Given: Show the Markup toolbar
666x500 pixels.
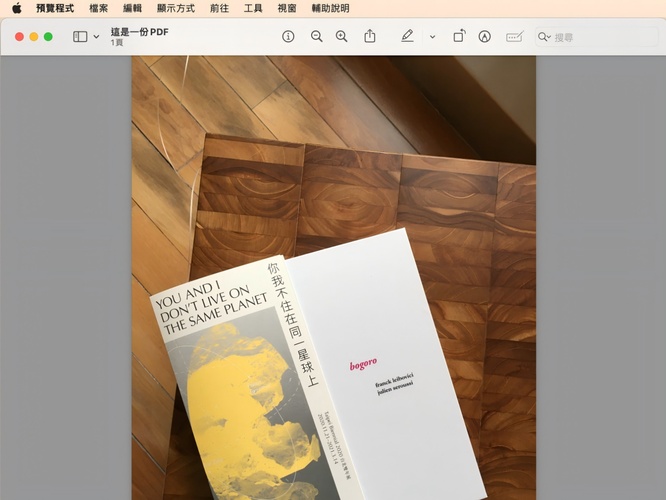Looking at the screenshot, I should pos(485,36).
